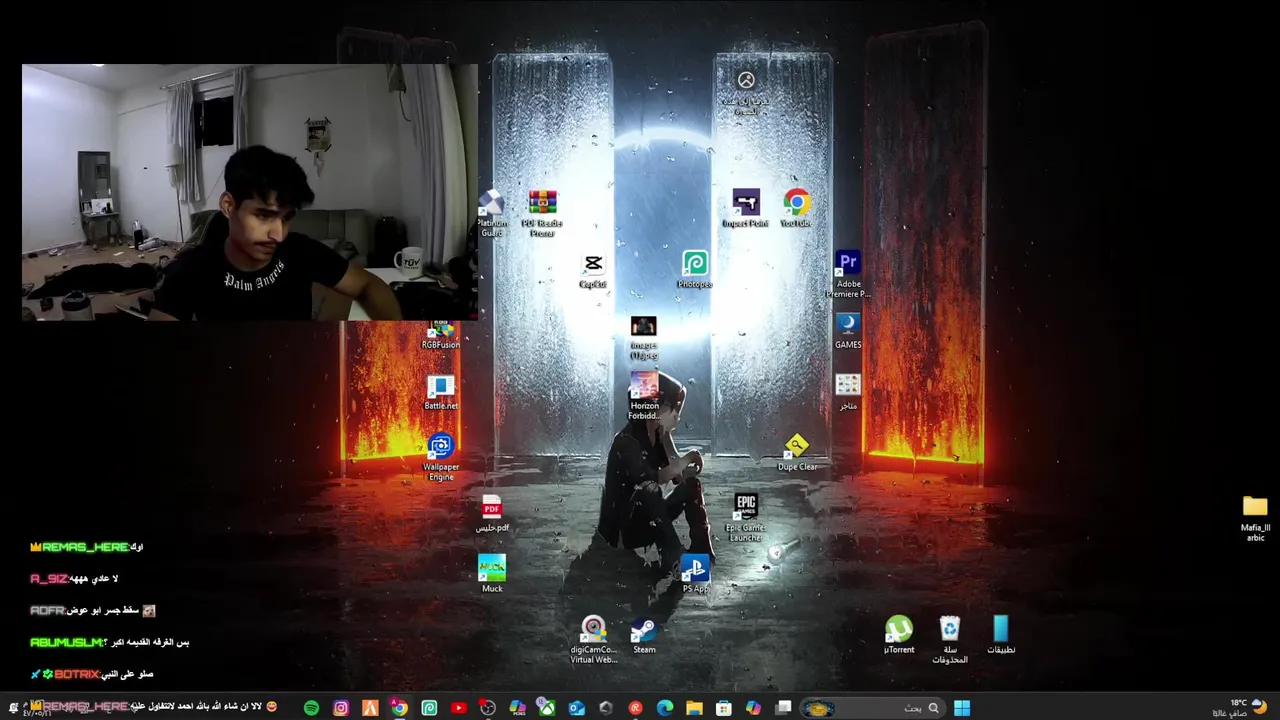Open the 18°C weather widget

pyautogui.click(x=1240, y=708)
